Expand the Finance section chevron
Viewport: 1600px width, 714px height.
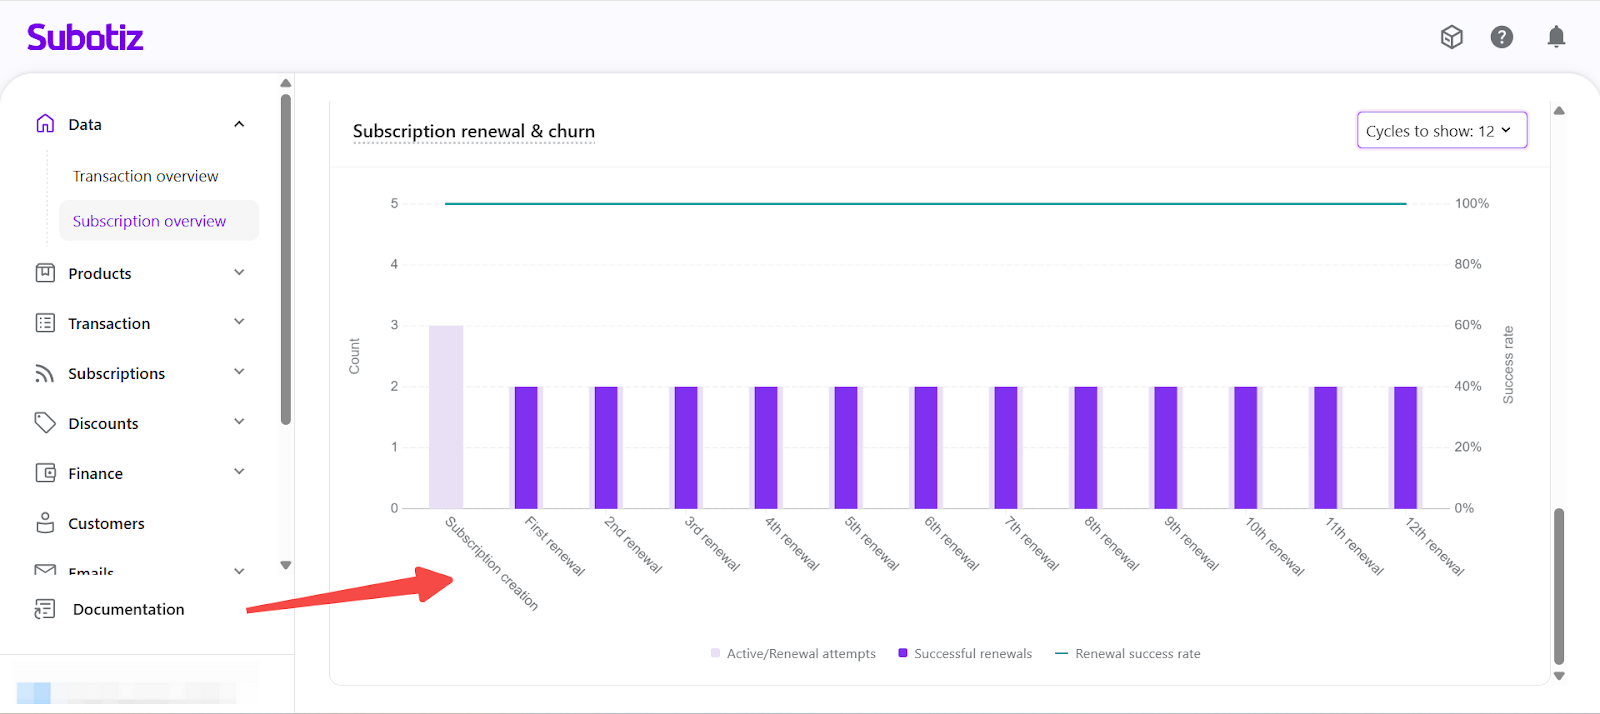click(239, 472)
